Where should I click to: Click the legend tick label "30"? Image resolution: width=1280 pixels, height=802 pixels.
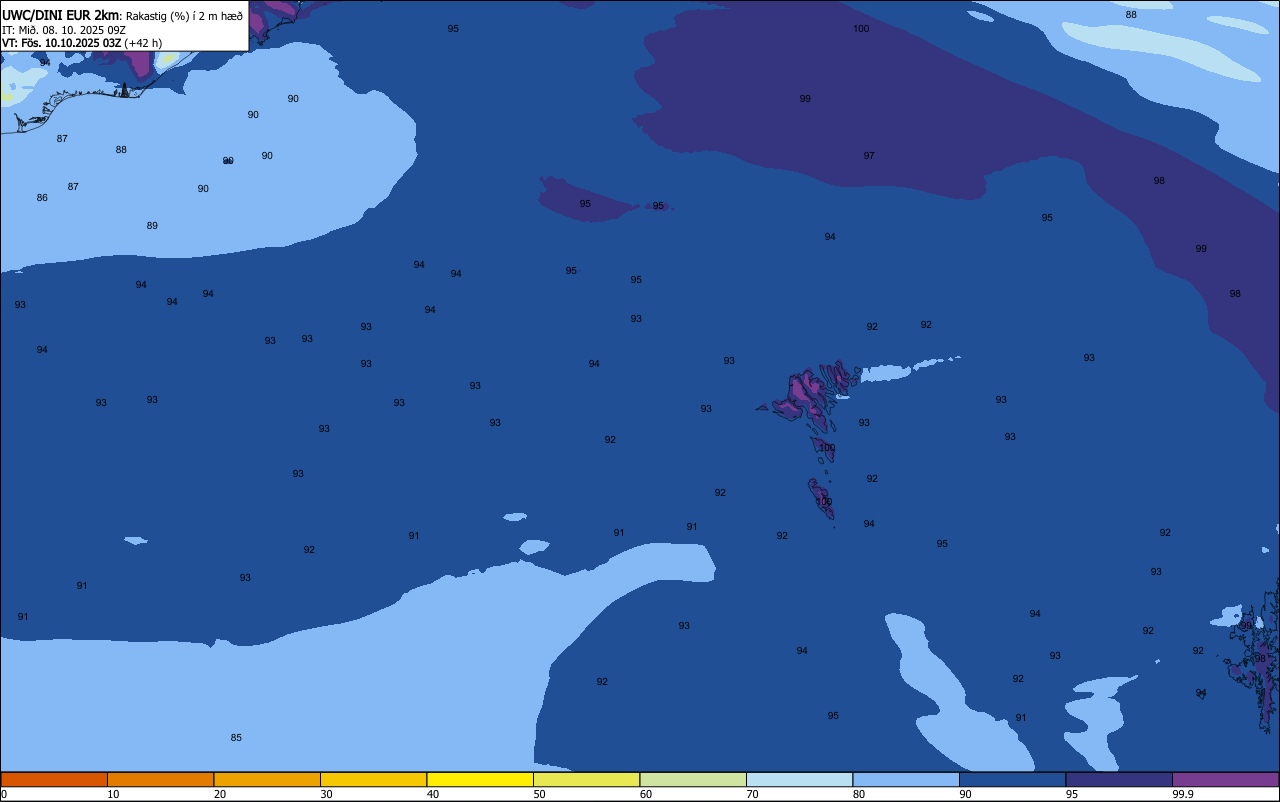pos(326,794)
